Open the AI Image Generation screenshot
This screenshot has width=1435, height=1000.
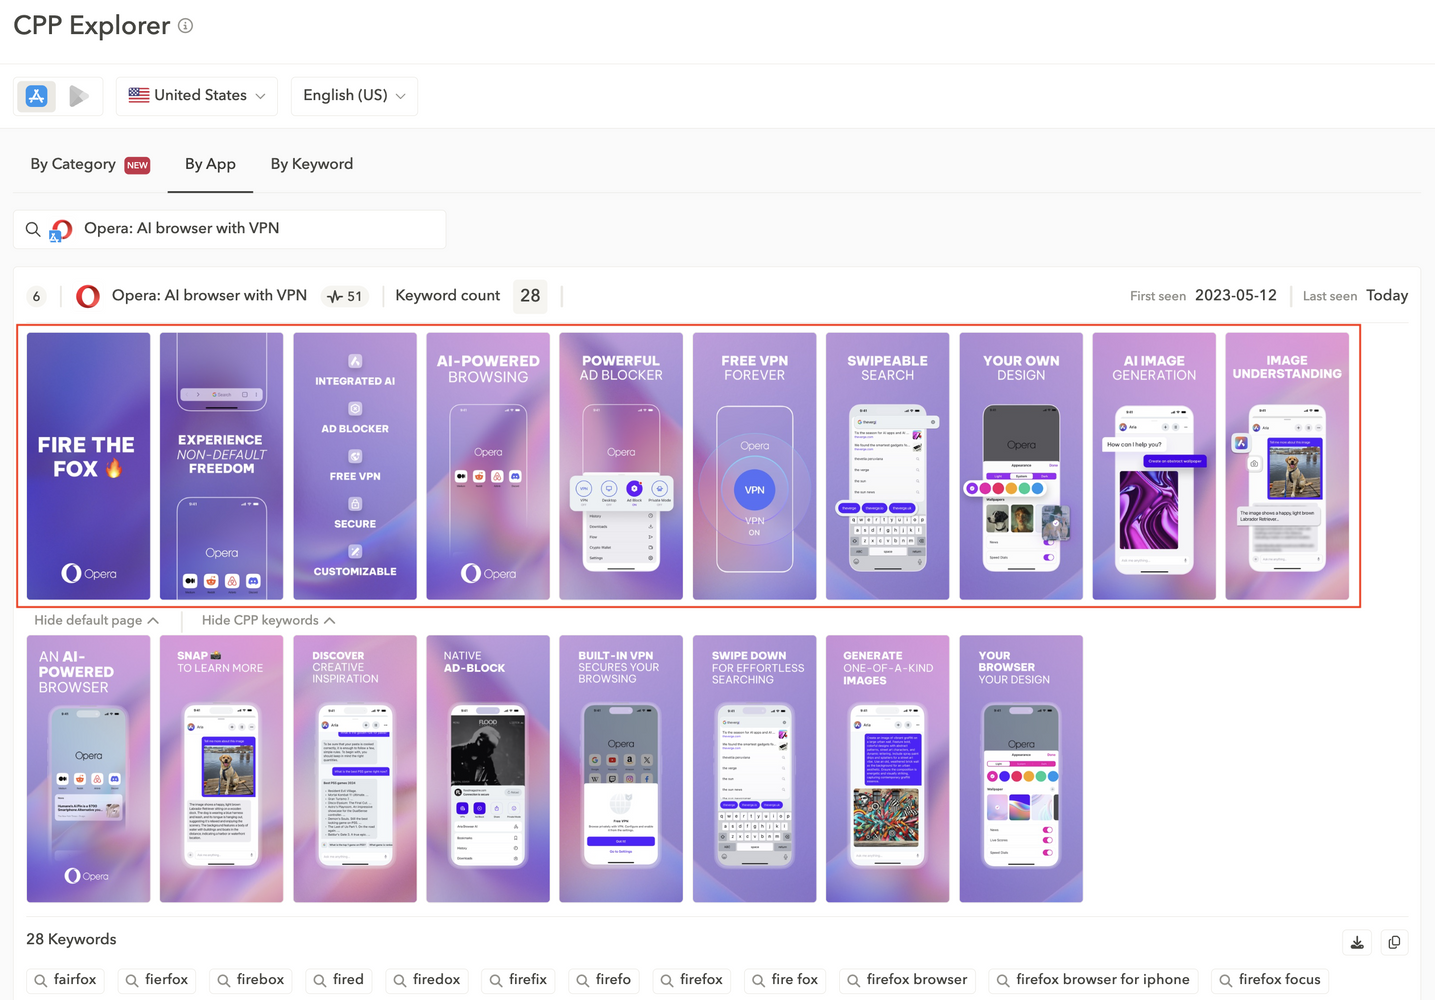click(x=1154, y=466)
